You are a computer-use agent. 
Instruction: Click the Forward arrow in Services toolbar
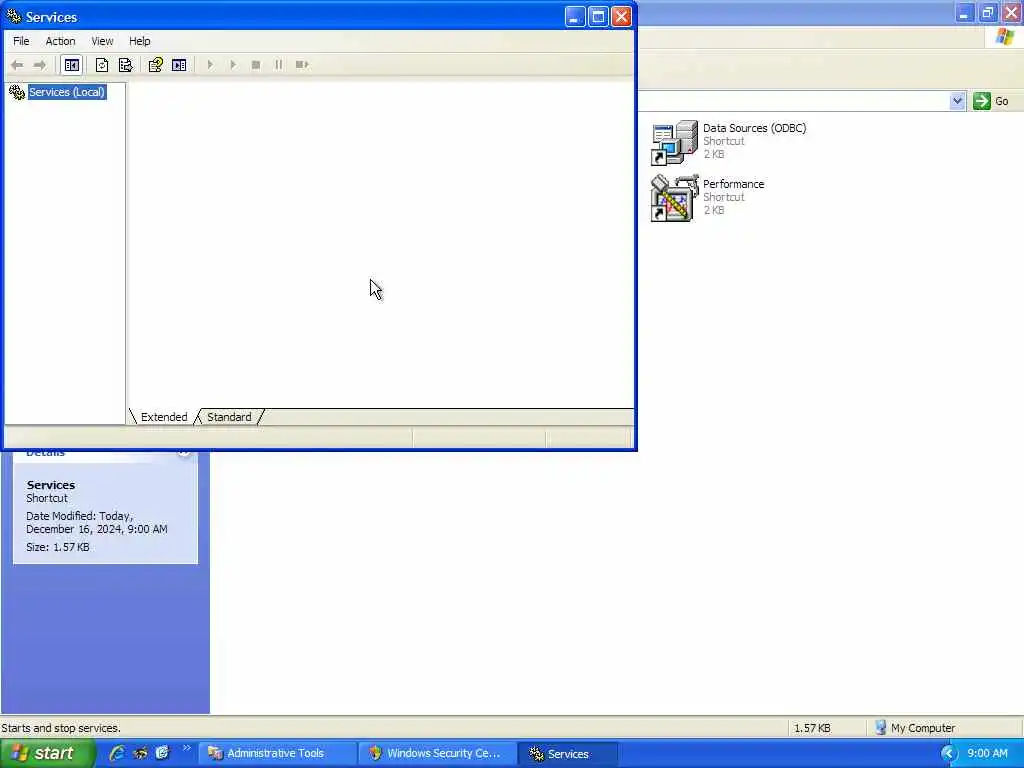[x=40, y=65]
